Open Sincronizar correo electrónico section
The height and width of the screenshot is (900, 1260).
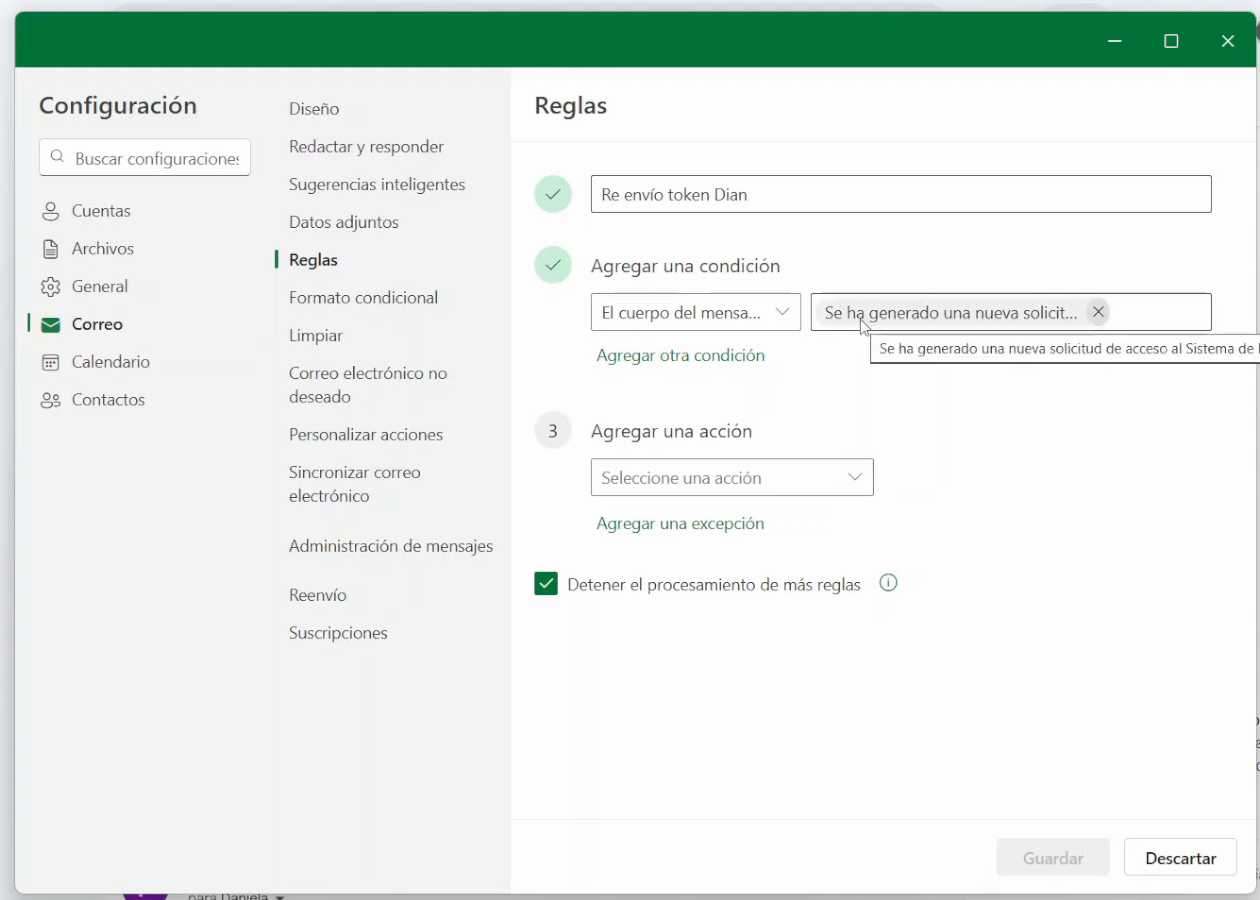tap(355, 484)
